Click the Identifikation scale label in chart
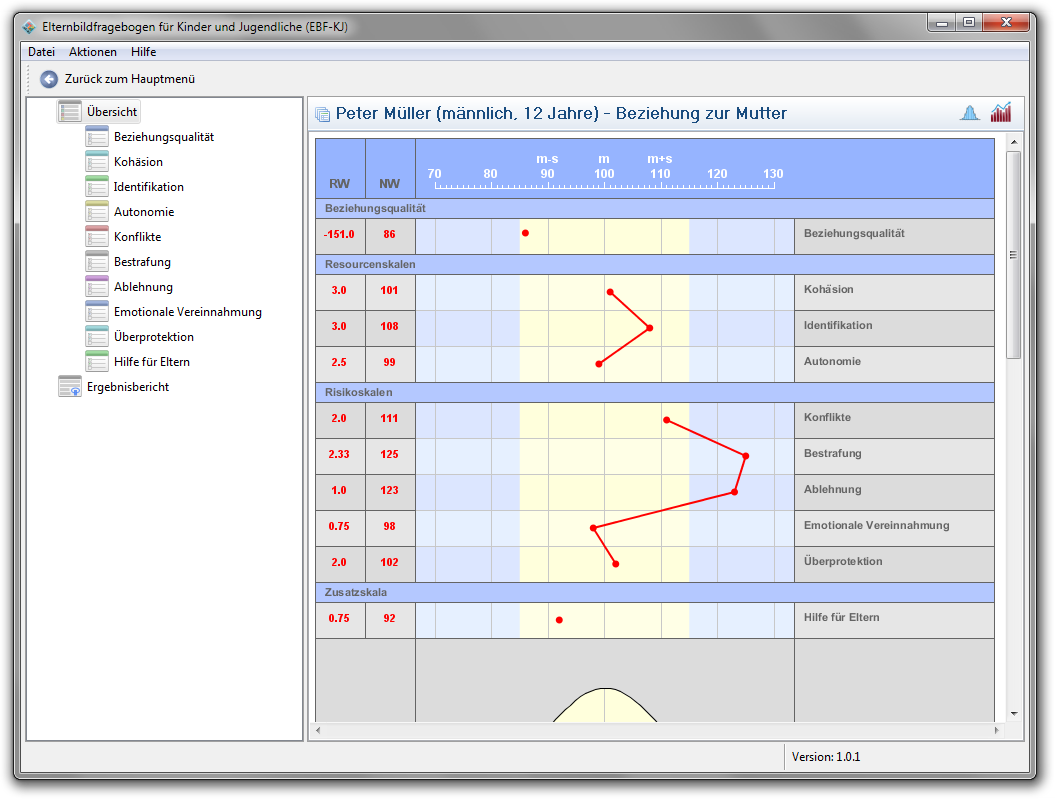This screenshot has height=799, width=1055. click(838, 325)
